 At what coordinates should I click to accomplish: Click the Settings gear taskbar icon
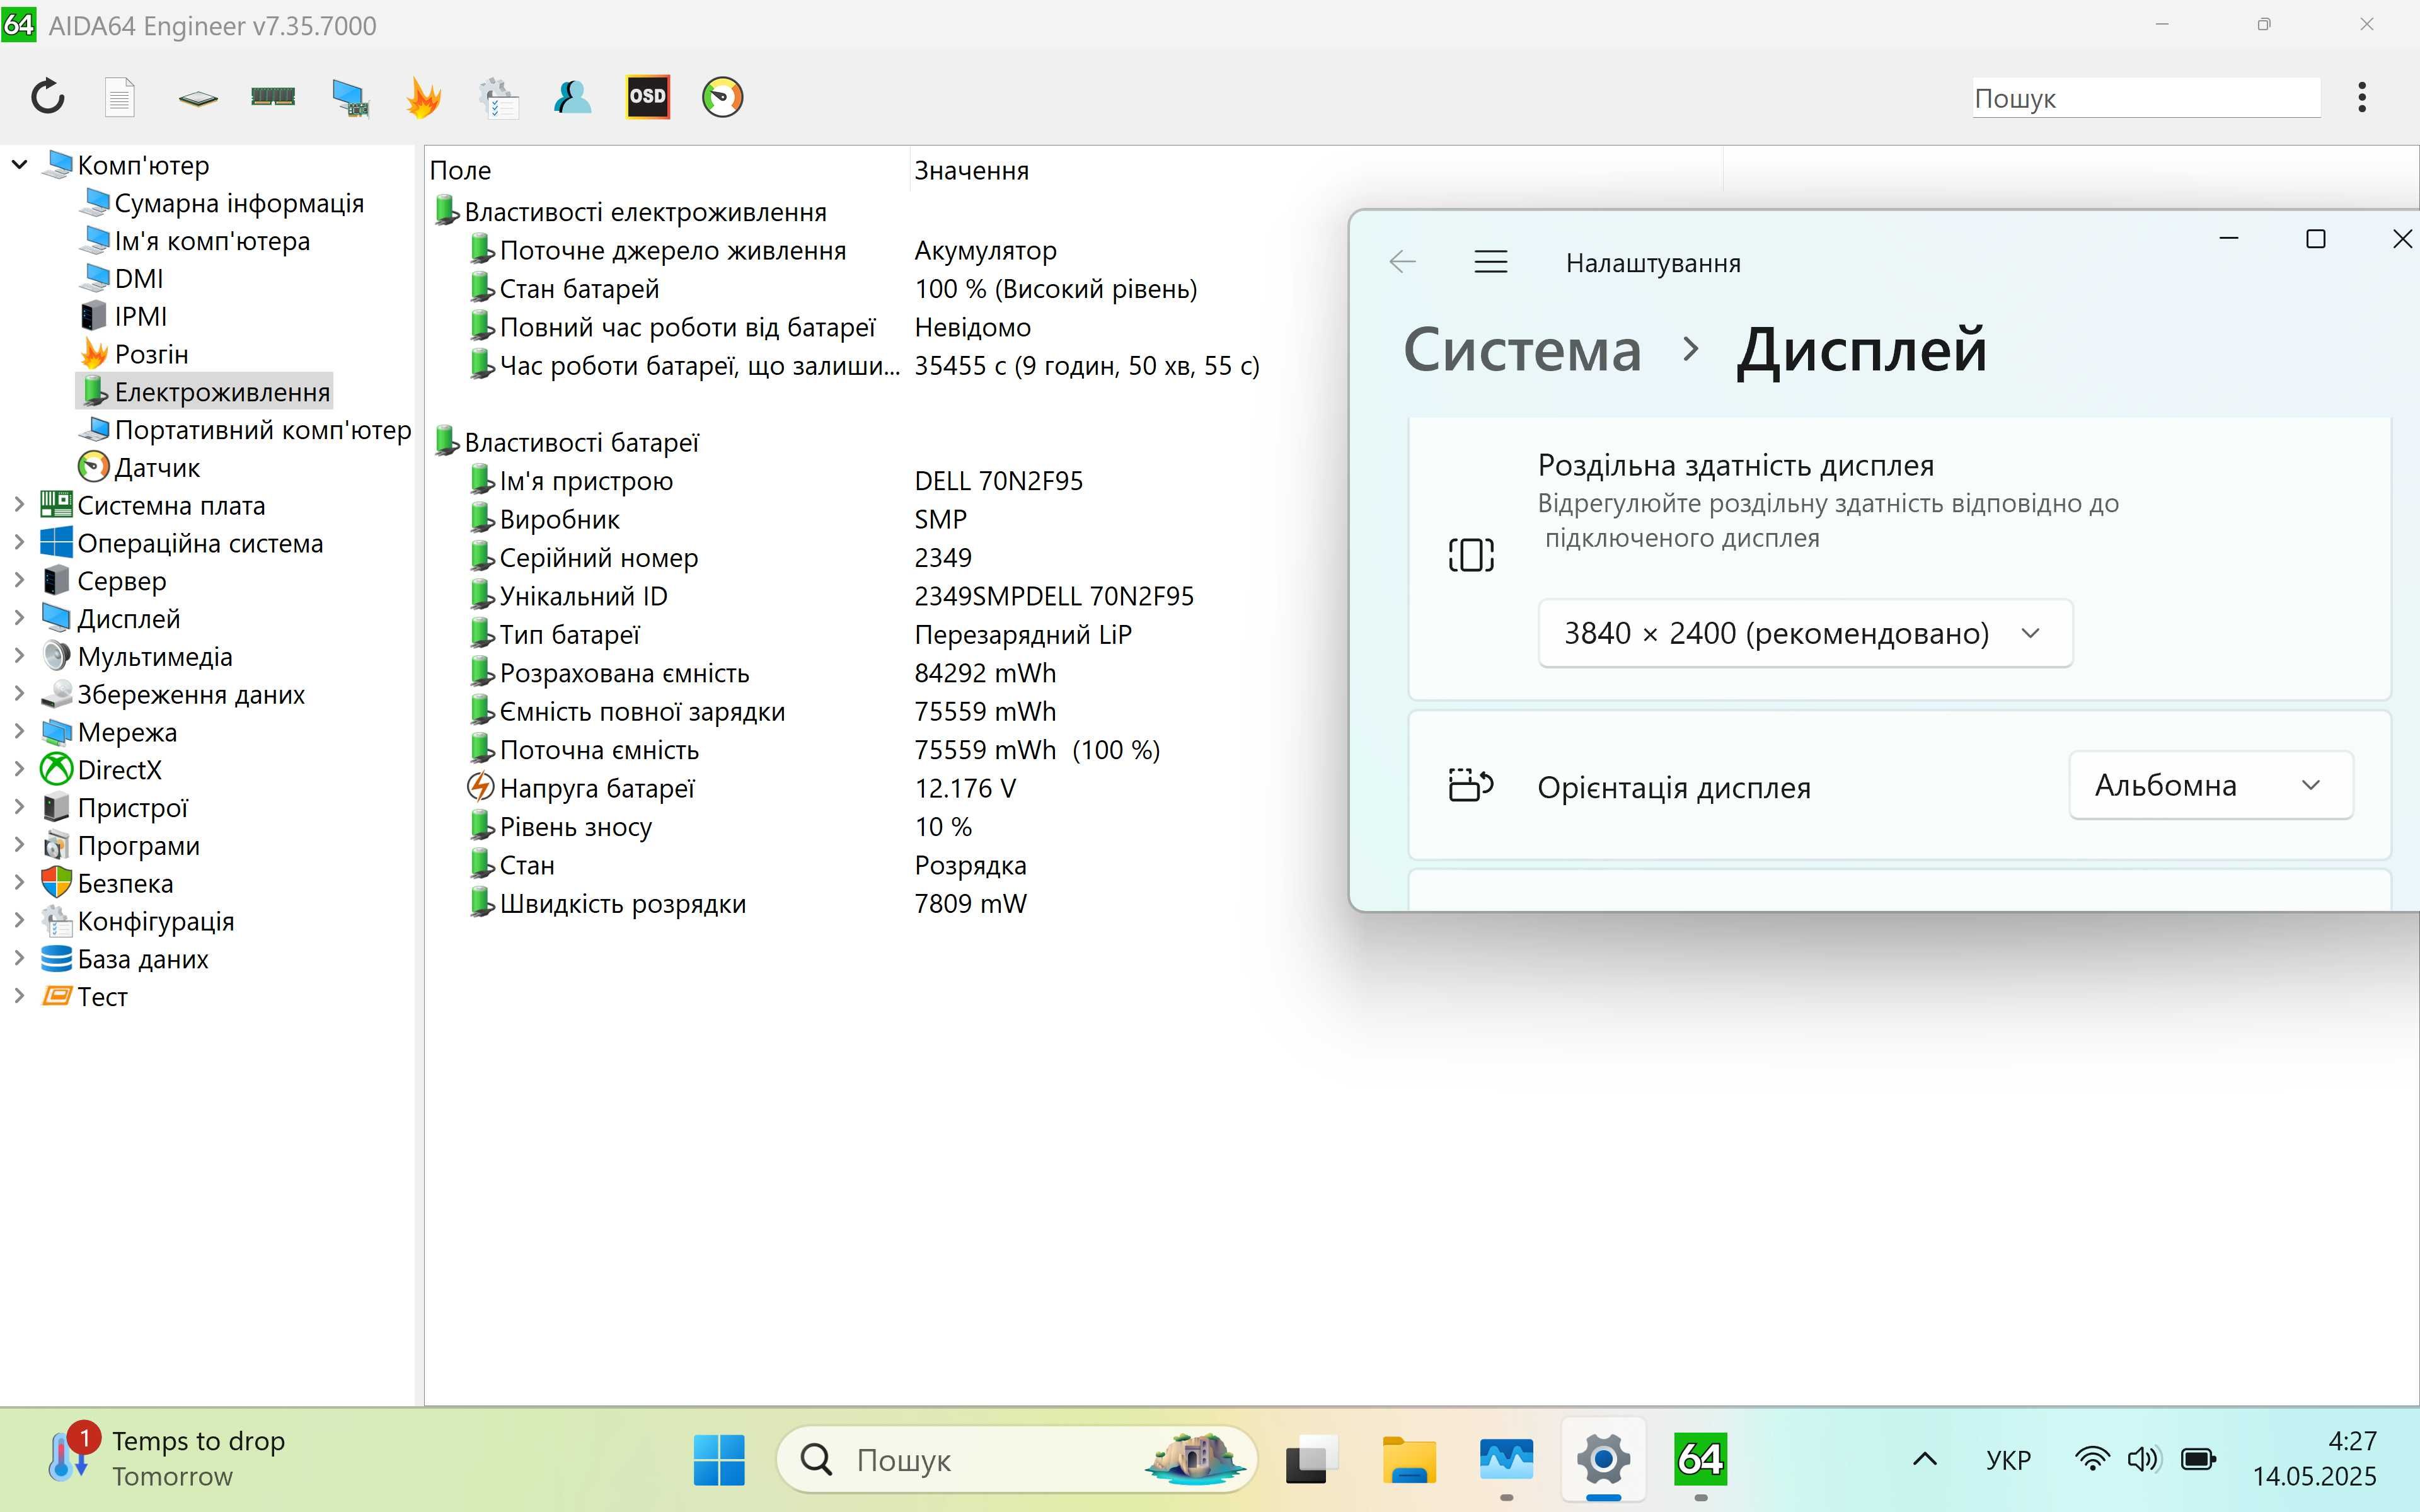click(1603, 1460)
